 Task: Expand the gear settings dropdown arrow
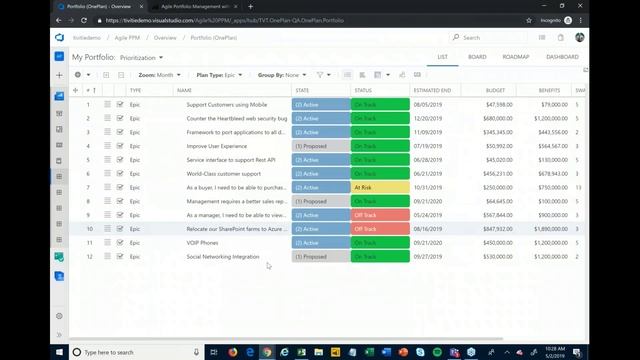tap(88, 75)
